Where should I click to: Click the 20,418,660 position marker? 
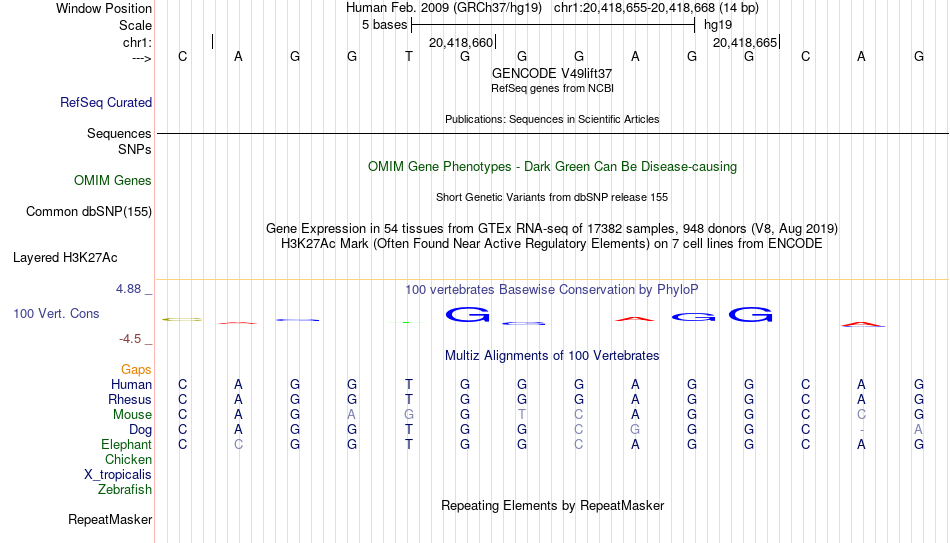pos(461,42)
